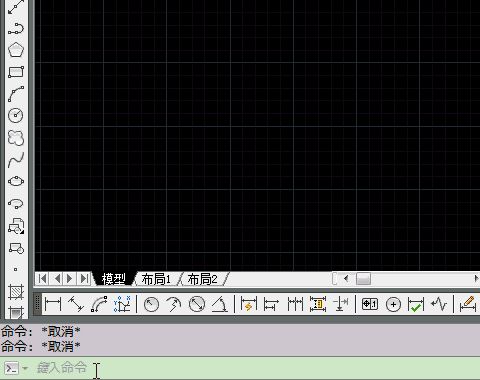480x380 pixels.
Task: Start an Ordinate dimension
Action: click(x=122, y=304)
